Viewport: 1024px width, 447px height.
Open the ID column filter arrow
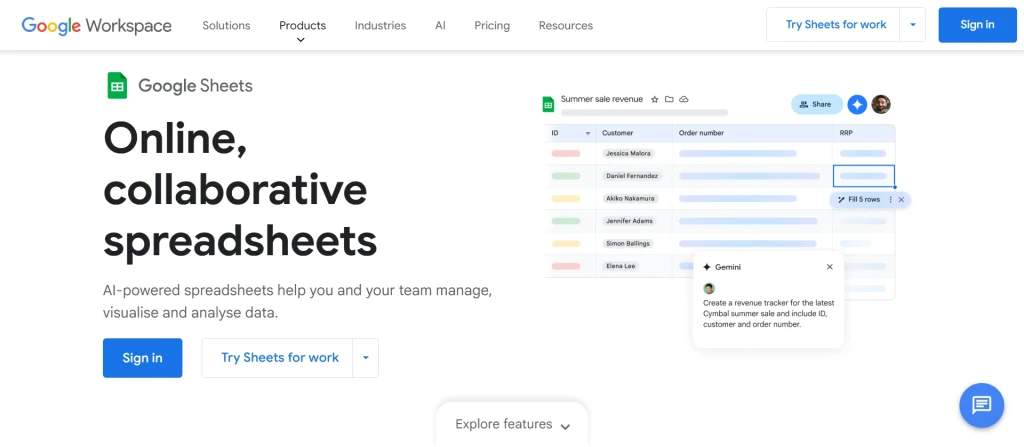click(x=588, y=133)
